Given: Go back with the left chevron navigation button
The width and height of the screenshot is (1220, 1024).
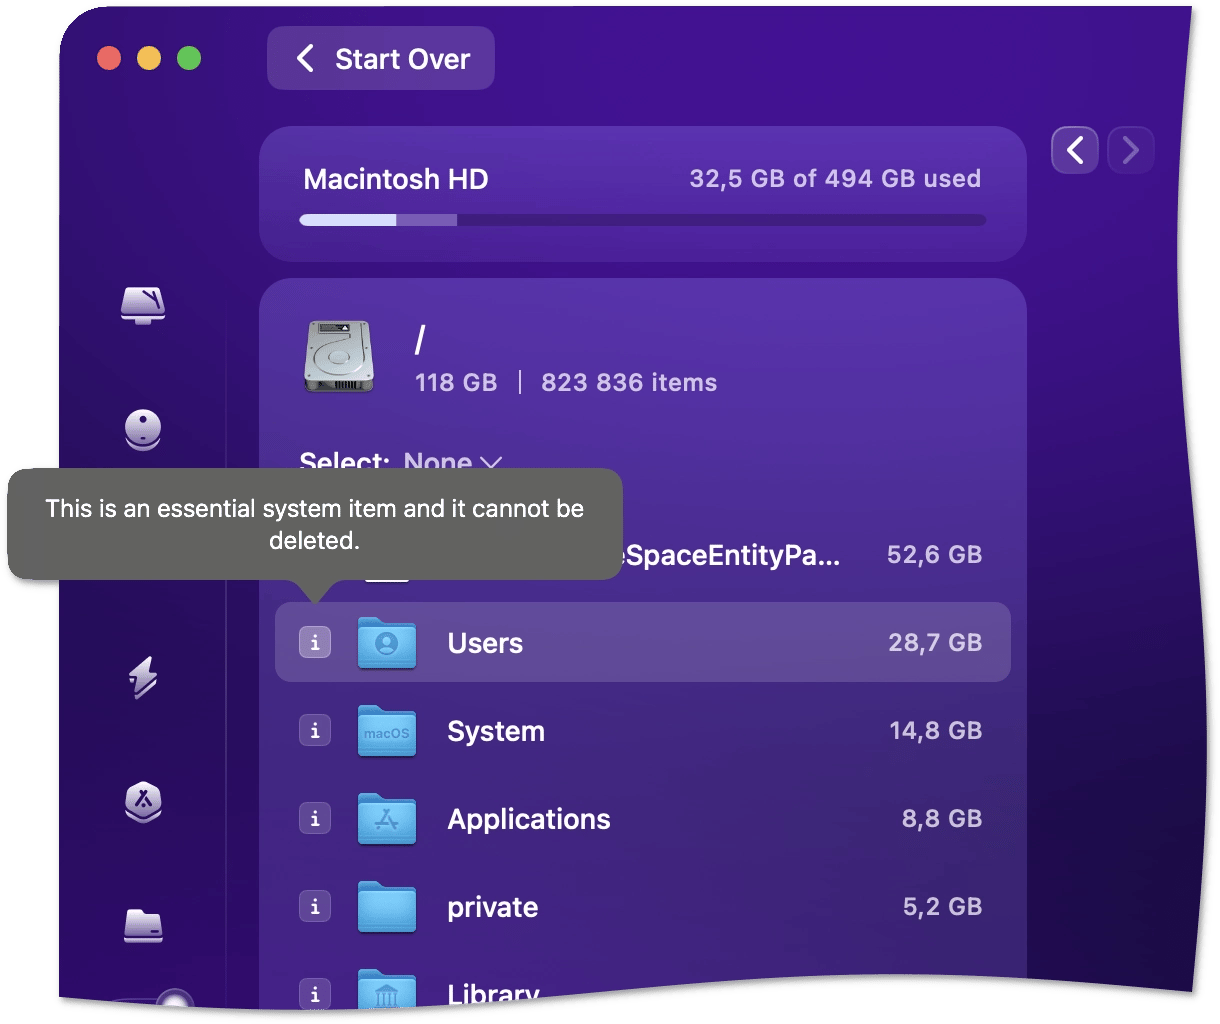Looking at the screenshot, I should coord(1075,150).
